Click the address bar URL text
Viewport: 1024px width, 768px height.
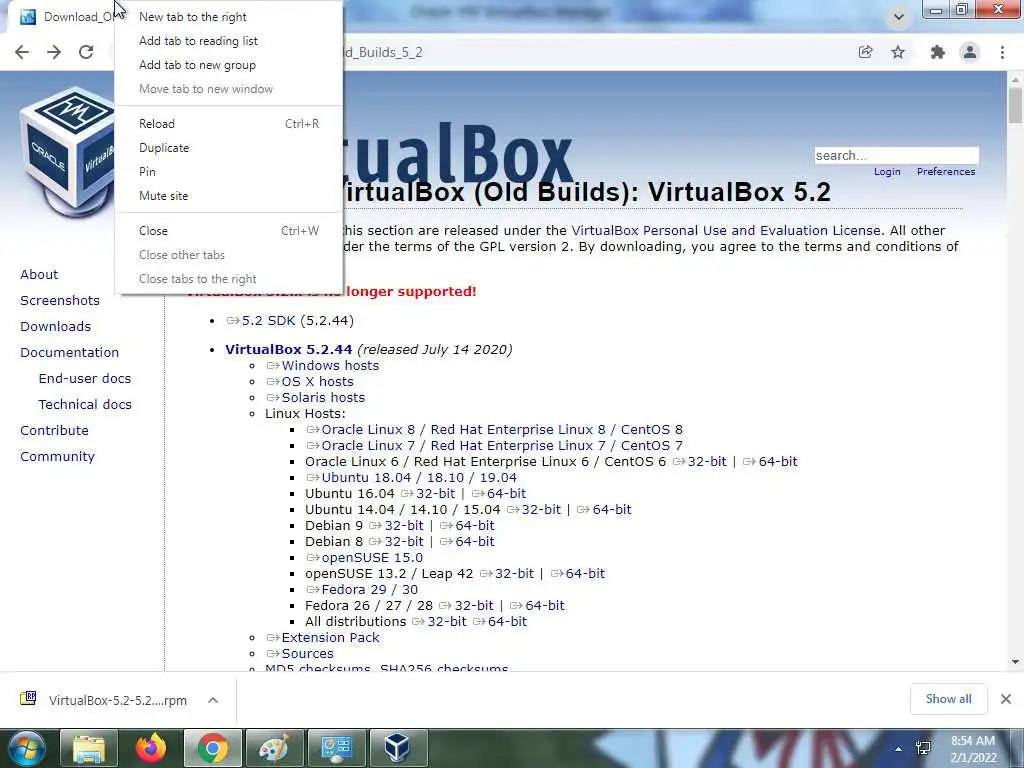click(x=383, y=52)
